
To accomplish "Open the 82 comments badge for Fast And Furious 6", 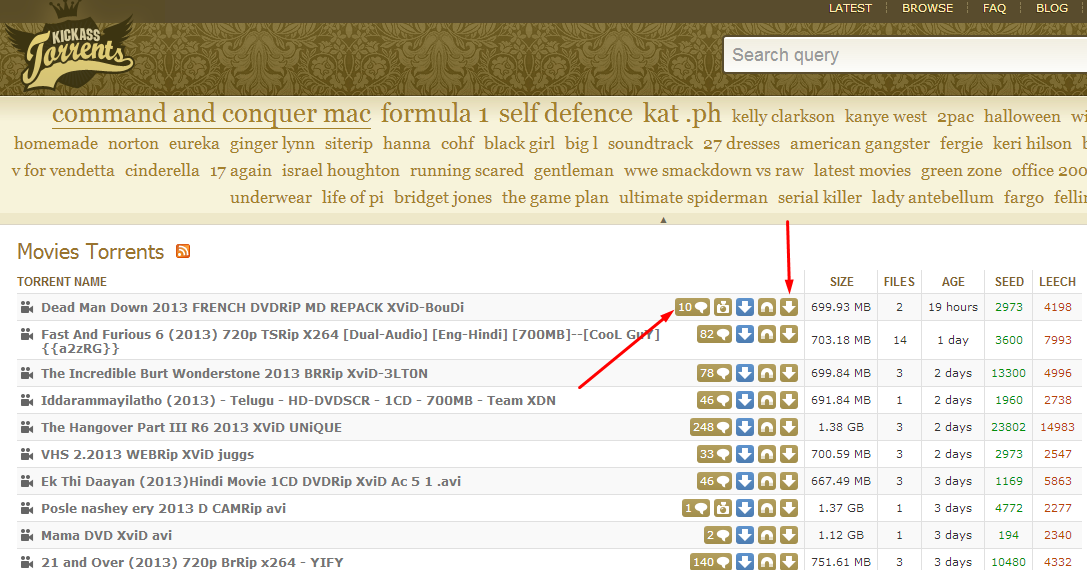I will tap(715, 334).
